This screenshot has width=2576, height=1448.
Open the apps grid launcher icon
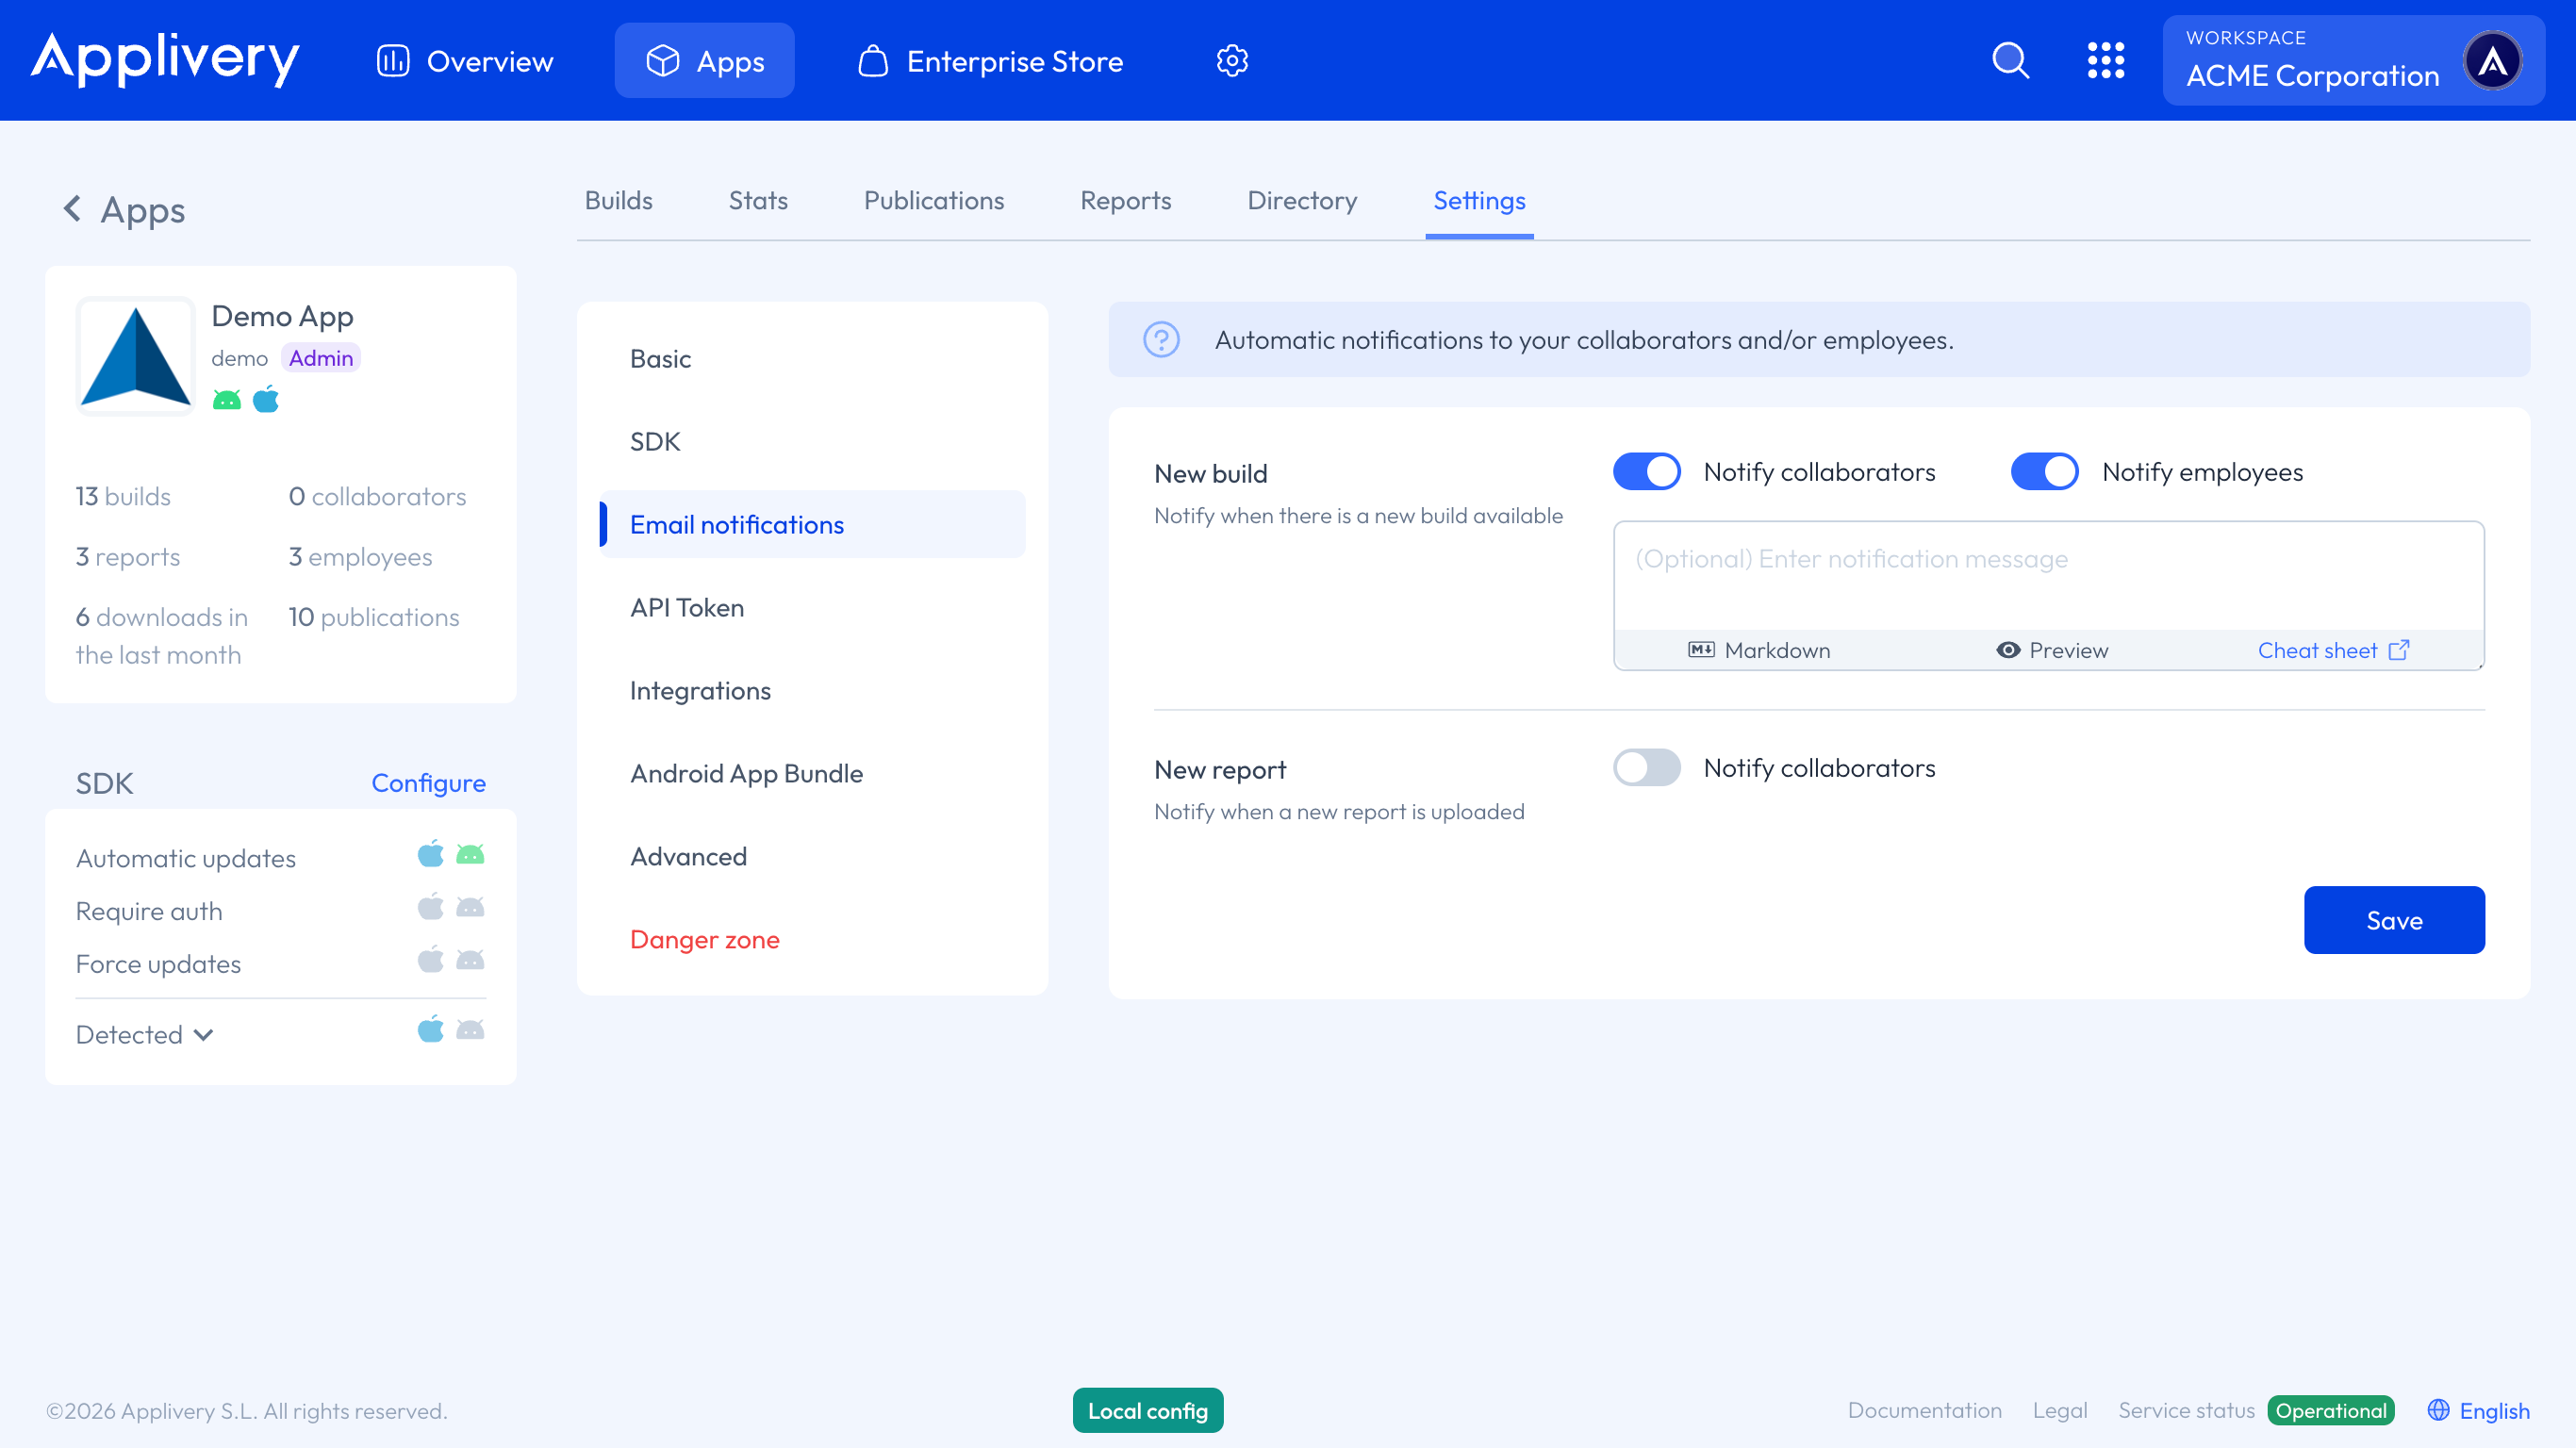2105,60
